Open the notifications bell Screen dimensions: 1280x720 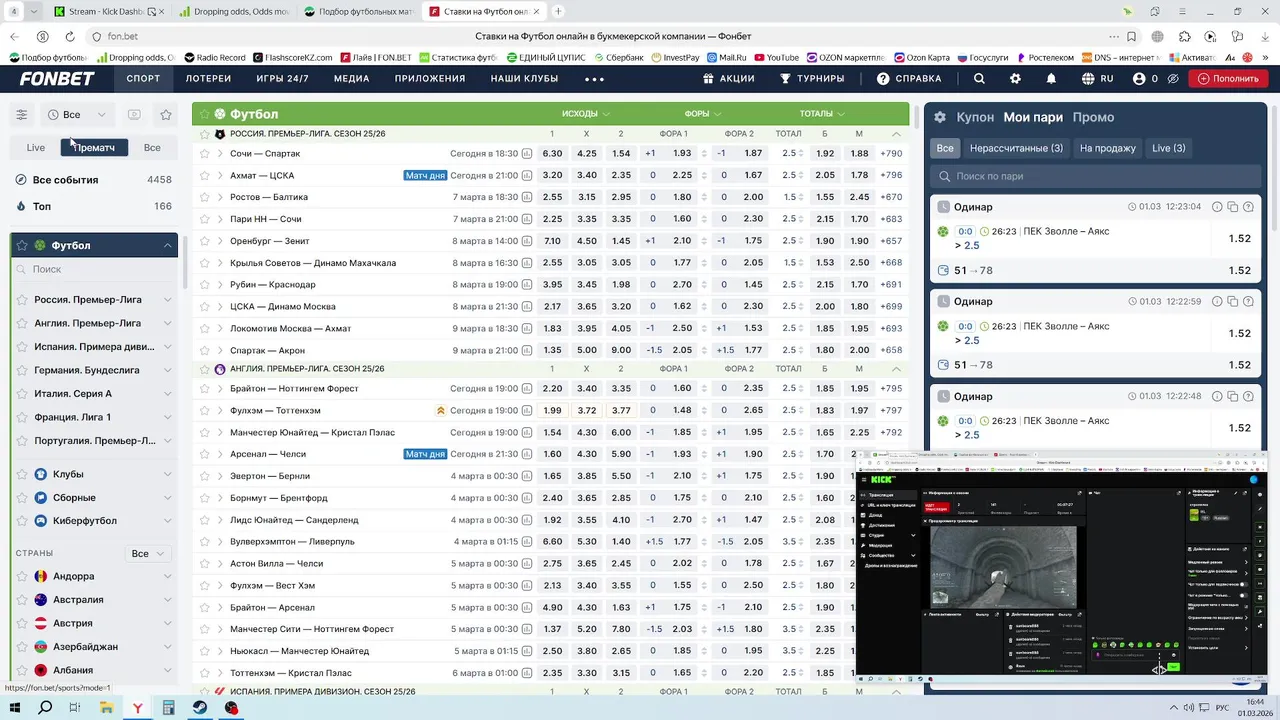tap(1051, 78)
